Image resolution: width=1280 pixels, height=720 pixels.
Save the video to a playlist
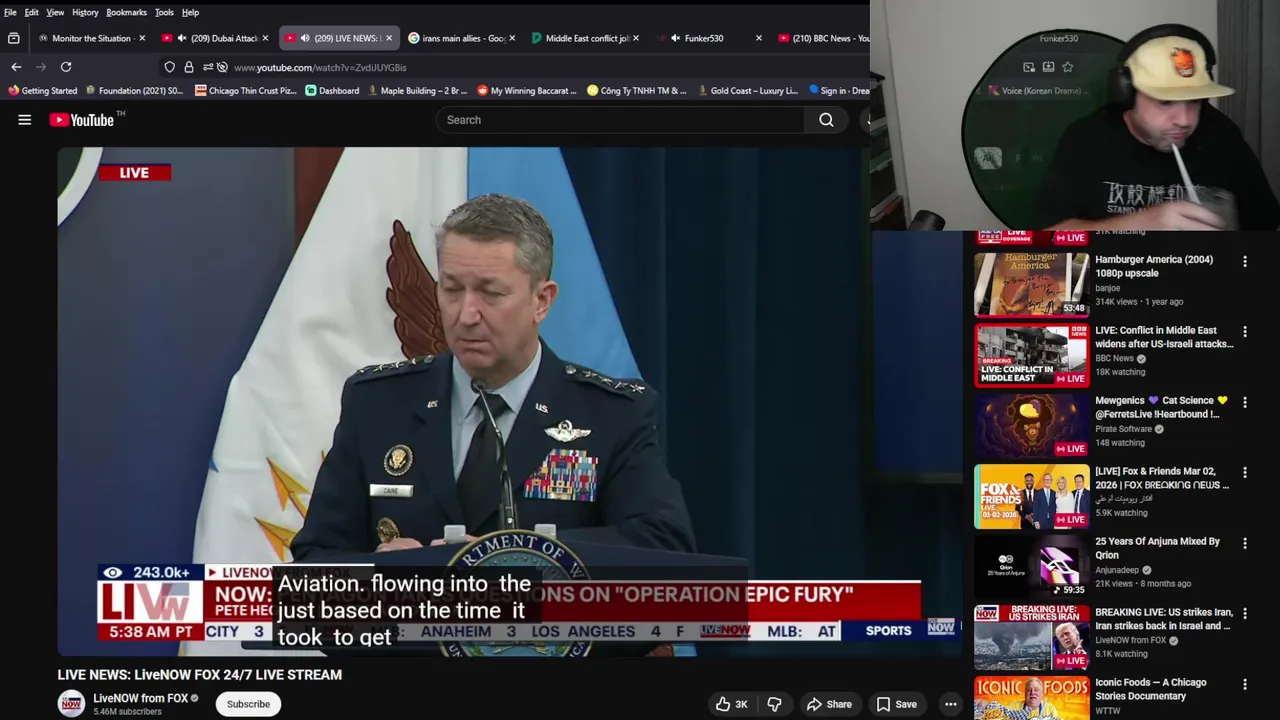click(x=896, y=704)
